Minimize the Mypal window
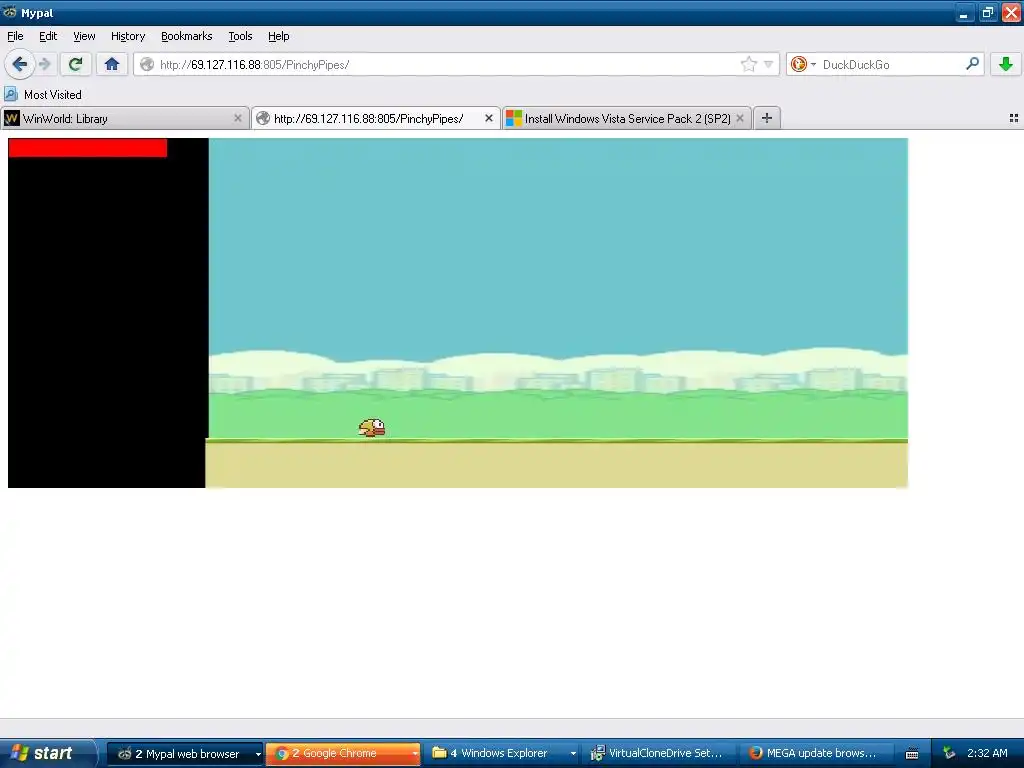The height and width of the screenshot is (768, 1024). (x=964, y=12)
